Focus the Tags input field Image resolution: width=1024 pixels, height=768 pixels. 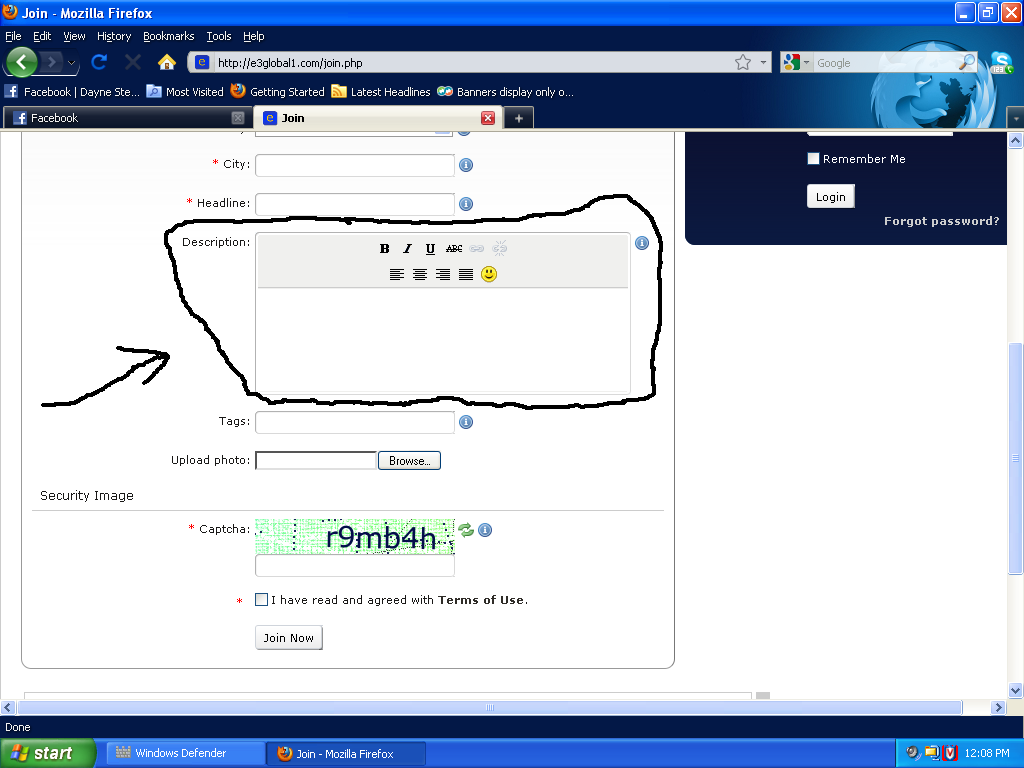(355, 423)
